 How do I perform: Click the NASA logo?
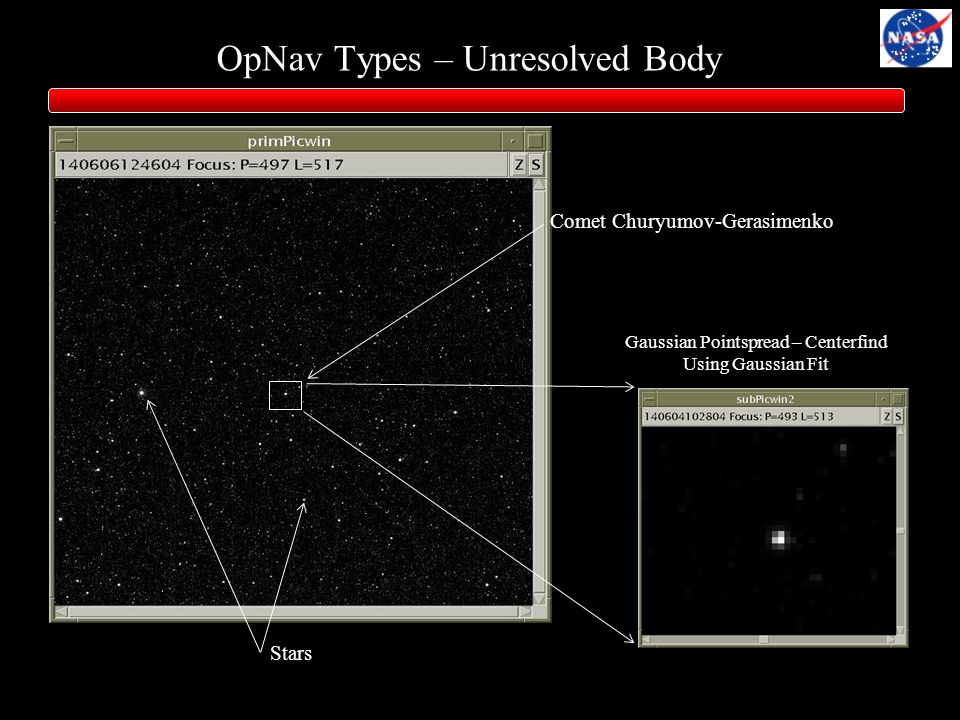(x=915, y=38)
